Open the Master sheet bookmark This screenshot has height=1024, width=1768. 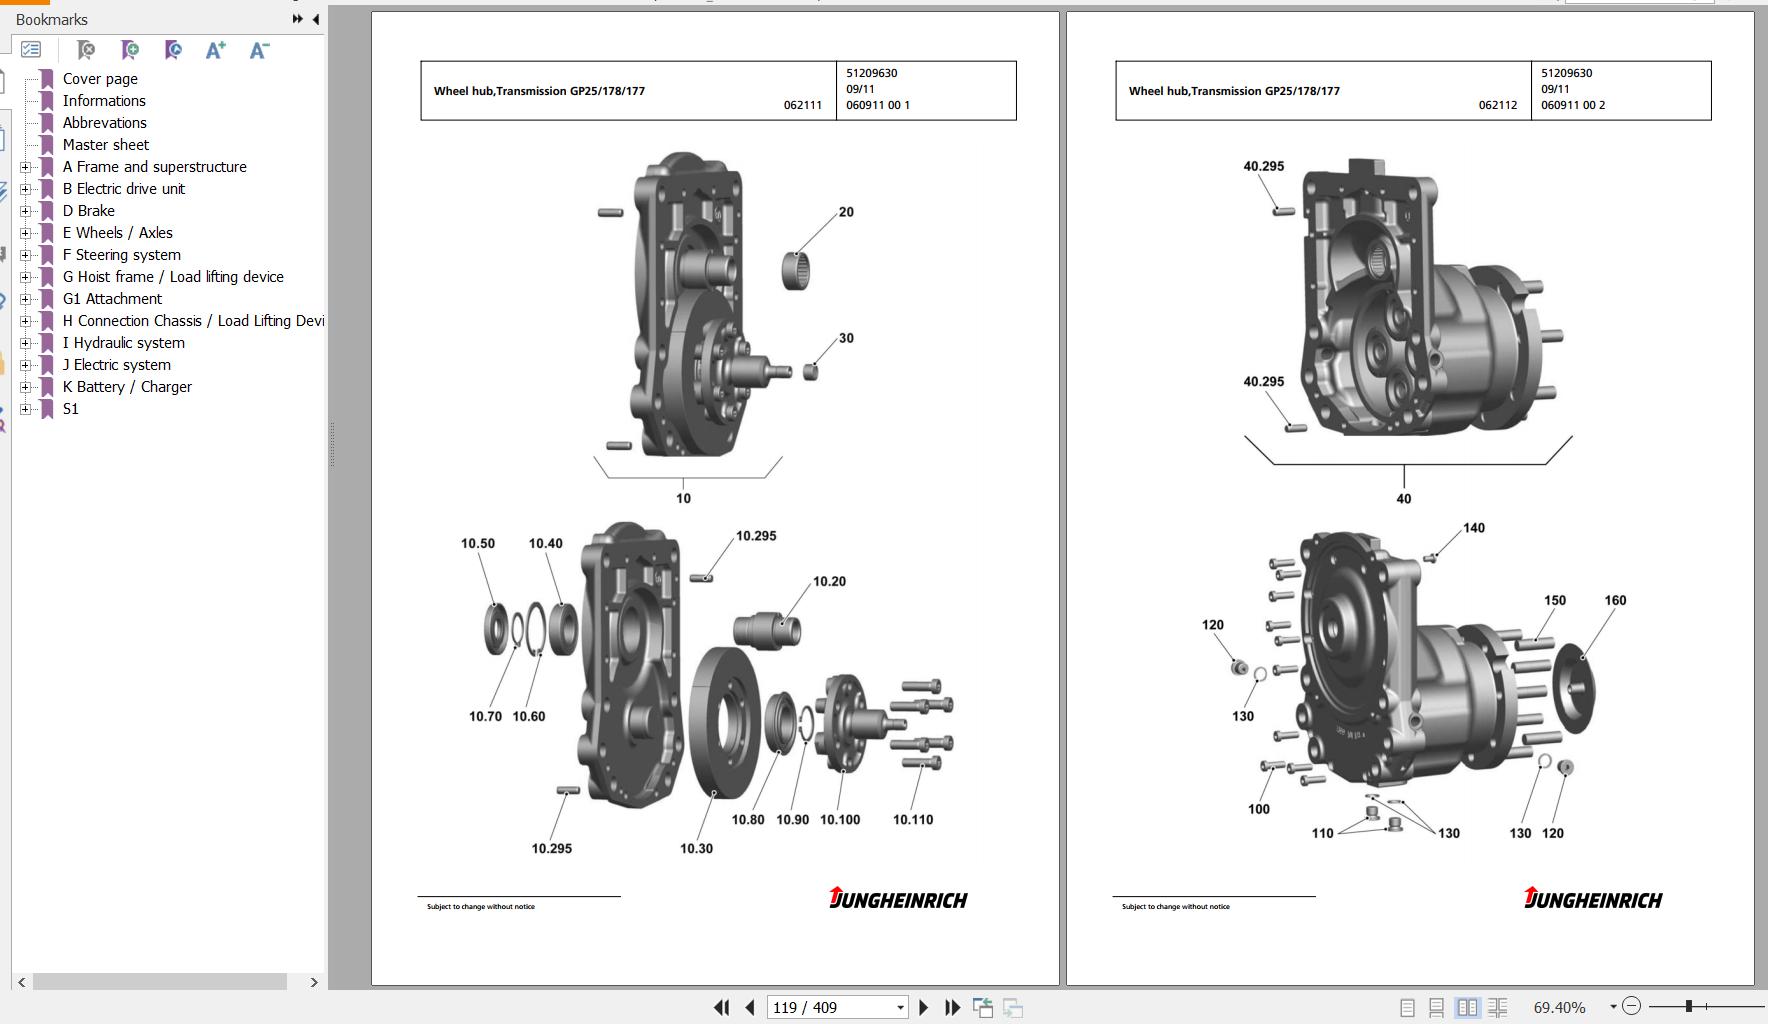(x=106, y=145)
